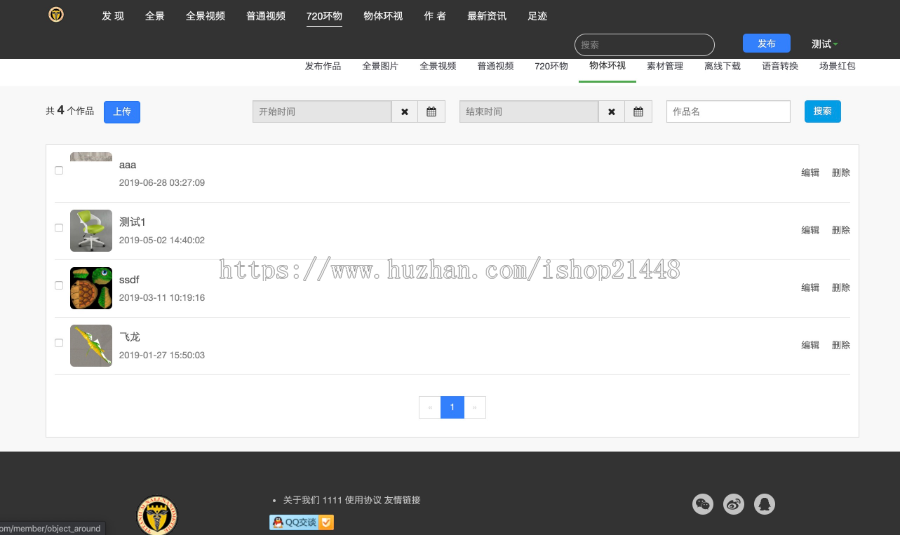Screen dimensions: 900x535
Task: Open the green chair thumbnail of 测试1
Action: coord(91,231)
